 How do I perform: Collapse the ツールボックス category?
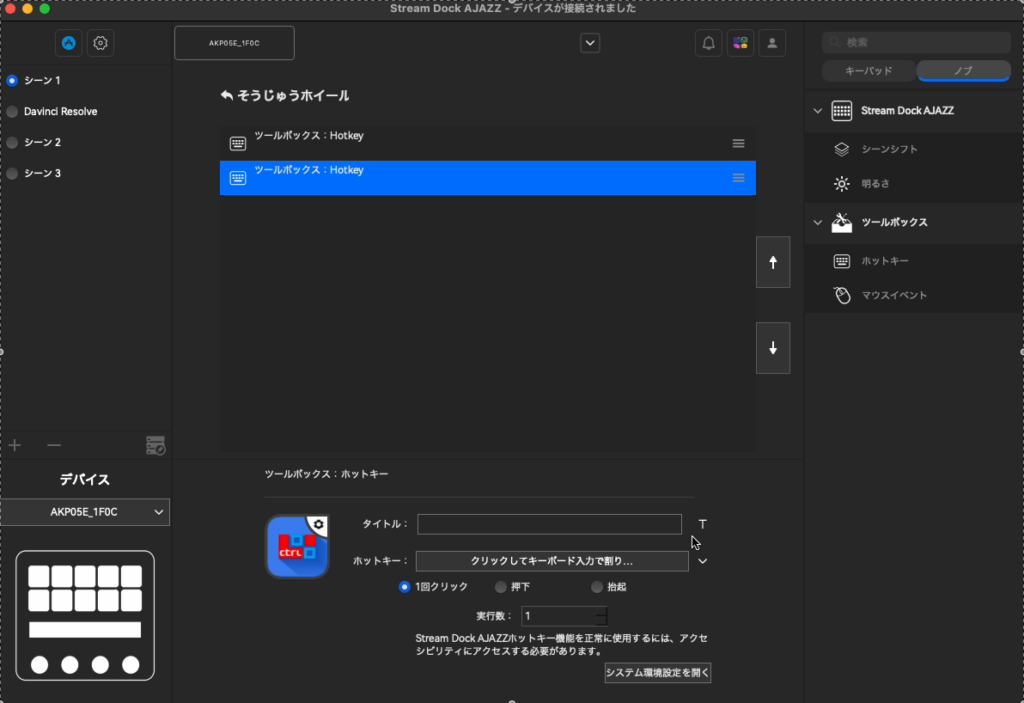[x=817, y=222]
